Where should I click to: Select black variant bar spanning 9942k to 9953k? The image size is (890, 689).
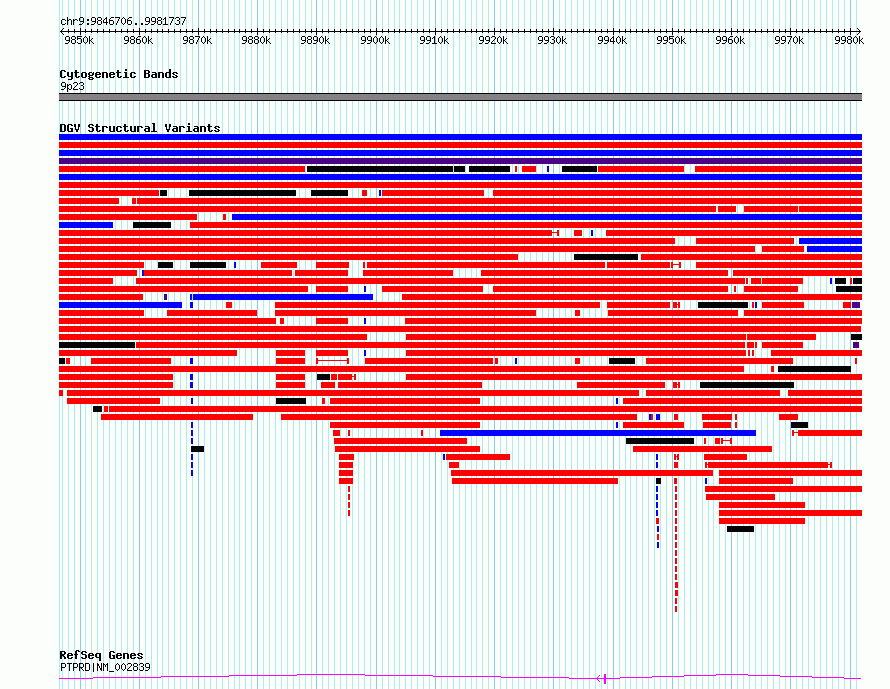point(660,441)
